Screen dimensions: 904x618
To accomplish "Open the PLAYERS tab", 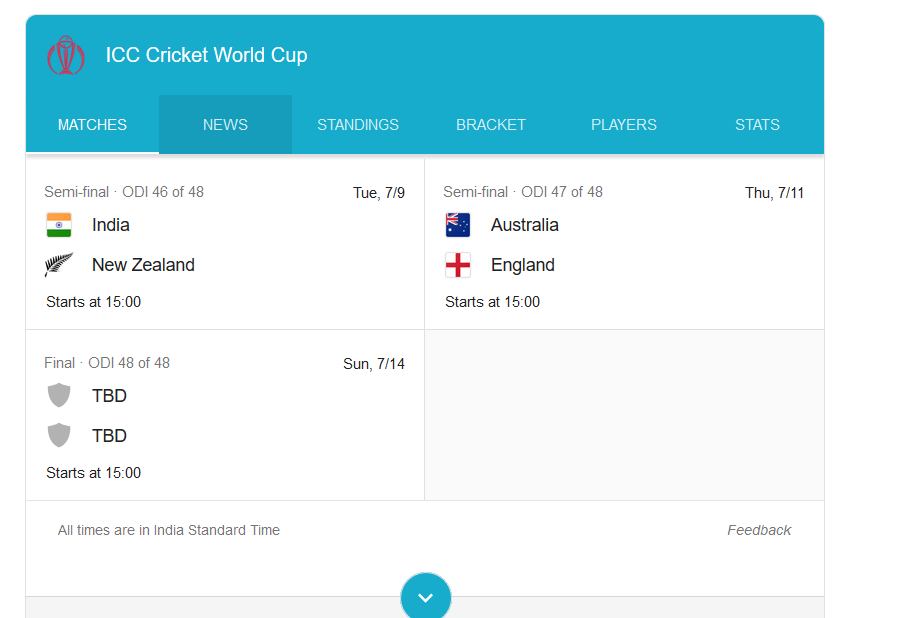I will (x=624, y=125).
